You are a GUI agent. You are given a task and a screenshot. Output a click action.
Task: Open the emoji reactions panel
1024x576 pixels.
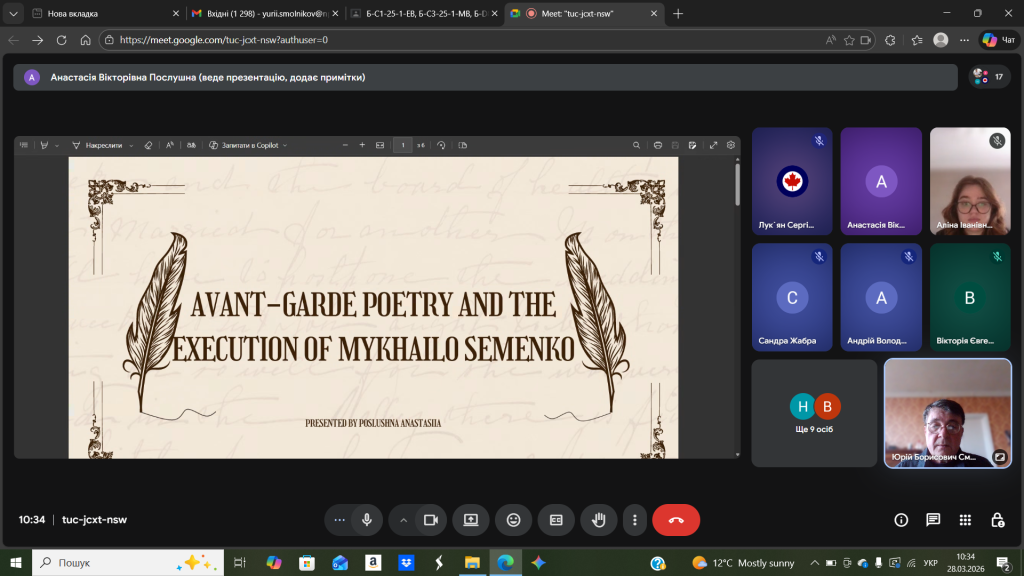click(x=513, y=520)
